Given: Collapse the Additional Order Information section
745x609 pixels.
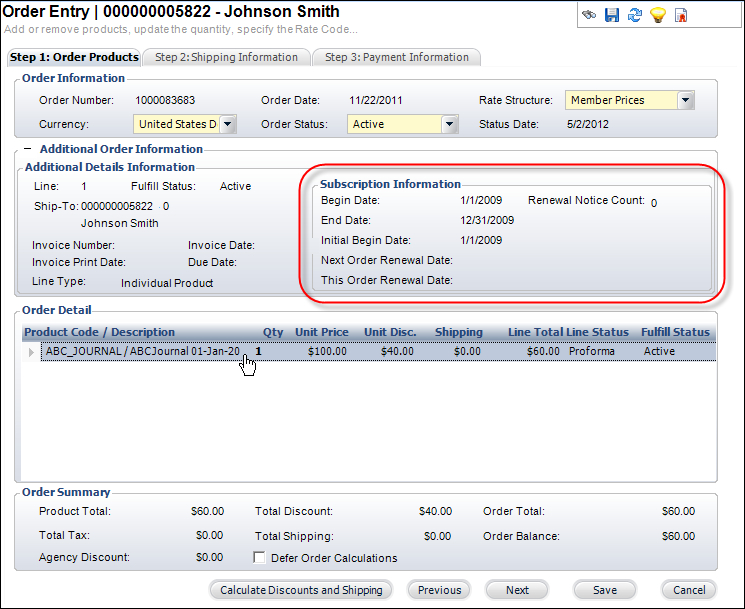Looking at the screenshot, I should 28,149.
